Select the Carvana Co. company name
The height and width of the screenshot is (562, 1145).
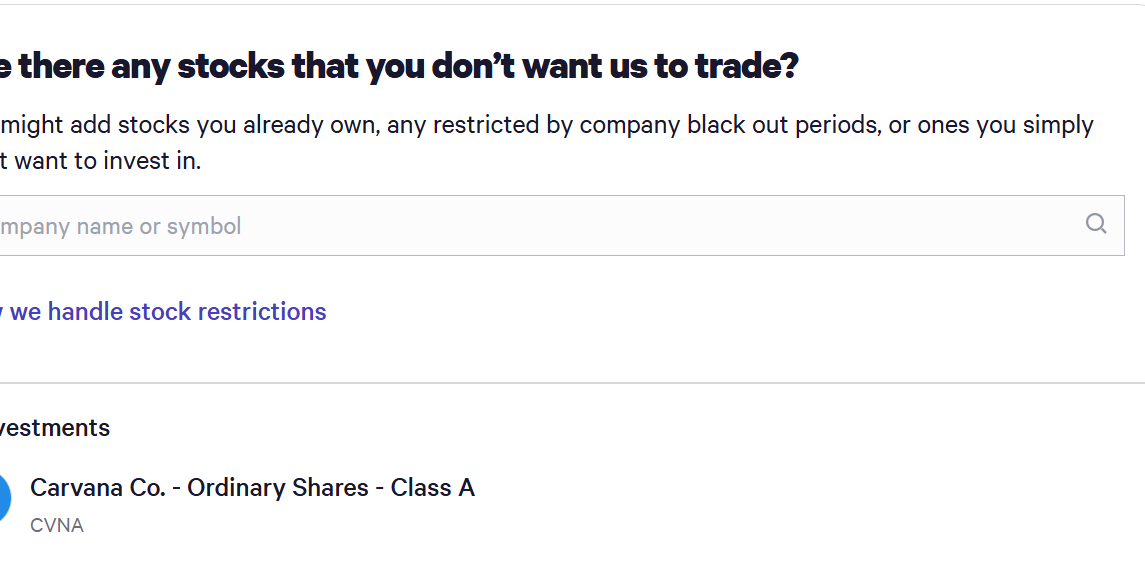(x=98, y=488)
